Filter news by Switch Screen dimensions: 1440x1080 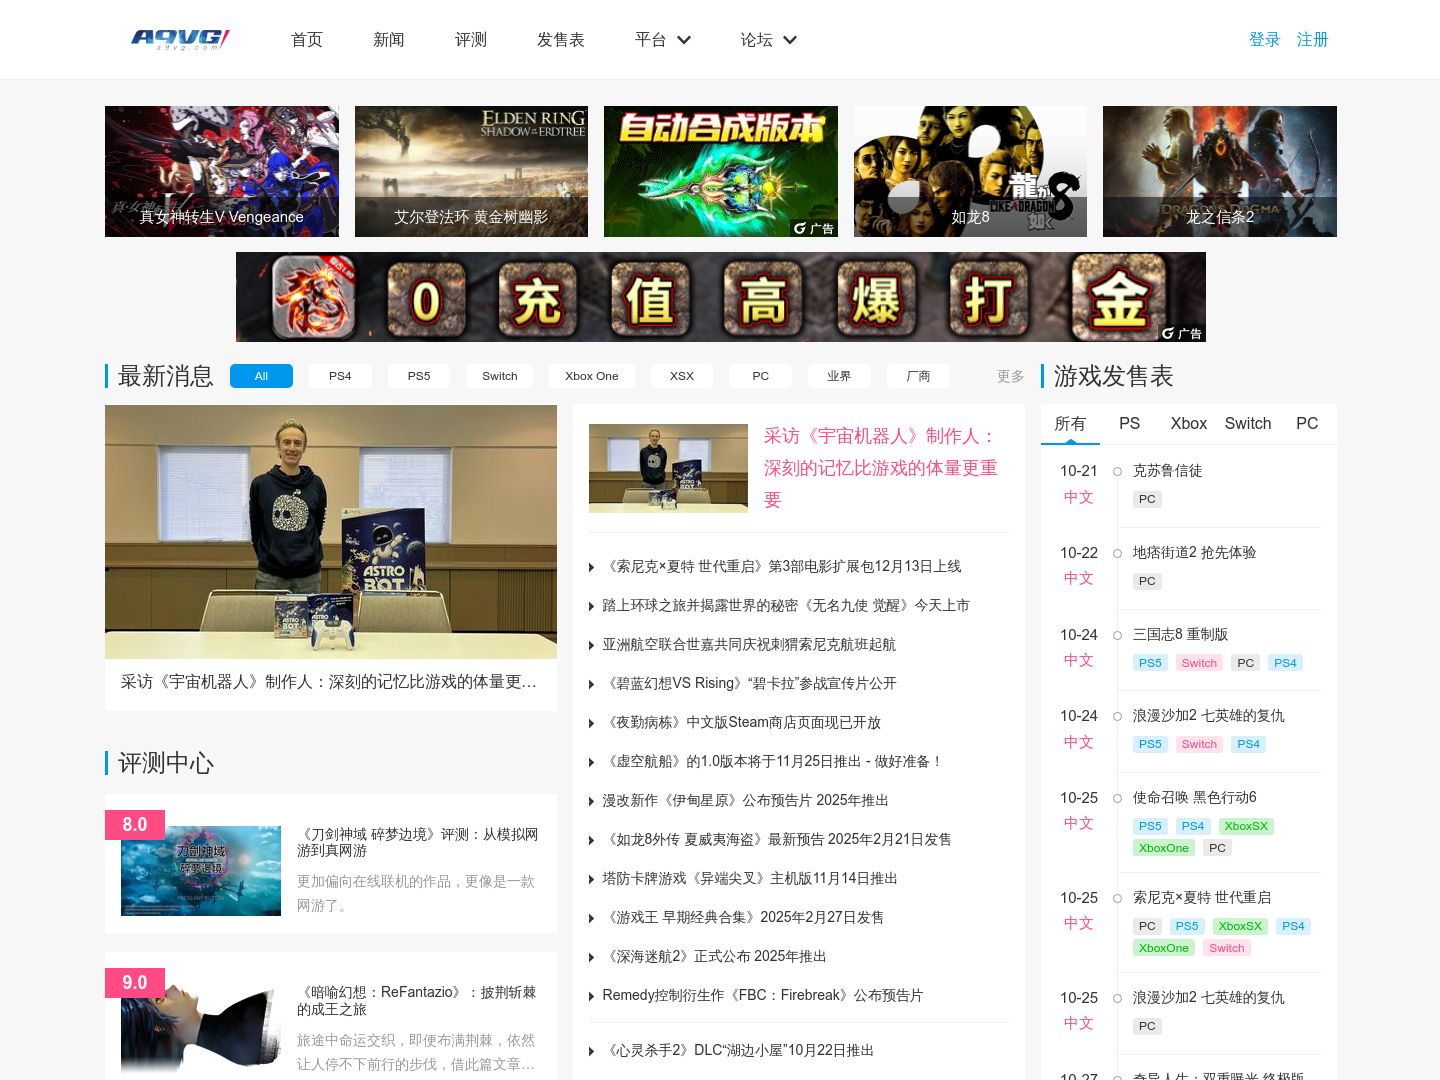(500, 376)
